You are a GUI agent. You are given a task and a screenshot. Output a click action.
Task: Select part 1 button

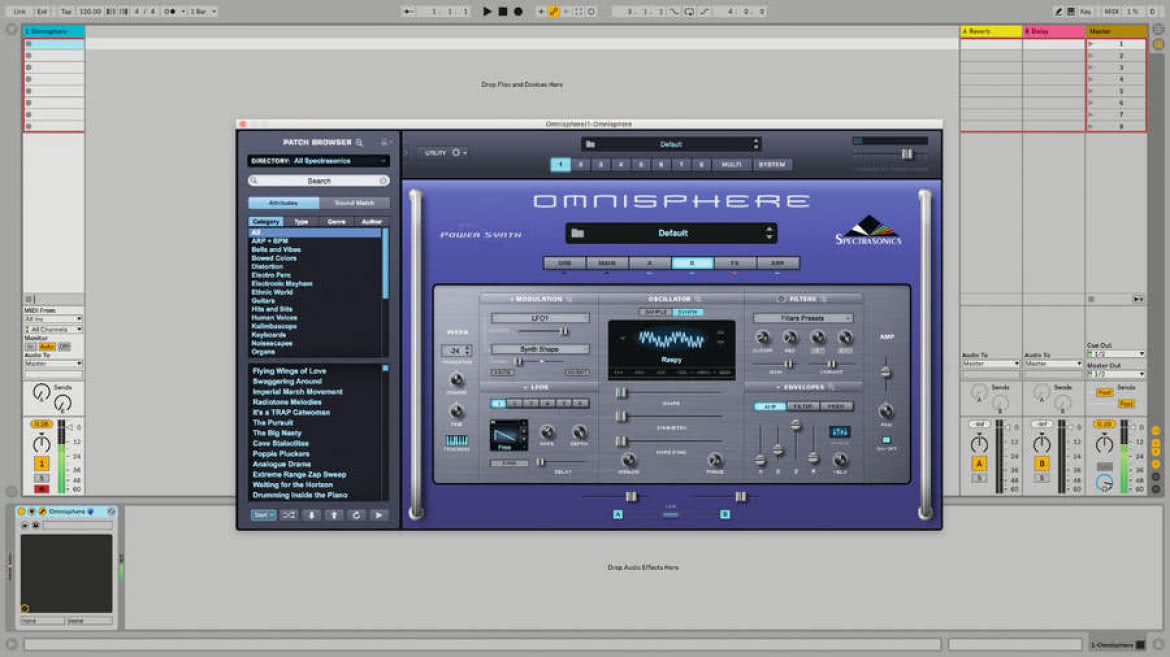click(560, 164)
